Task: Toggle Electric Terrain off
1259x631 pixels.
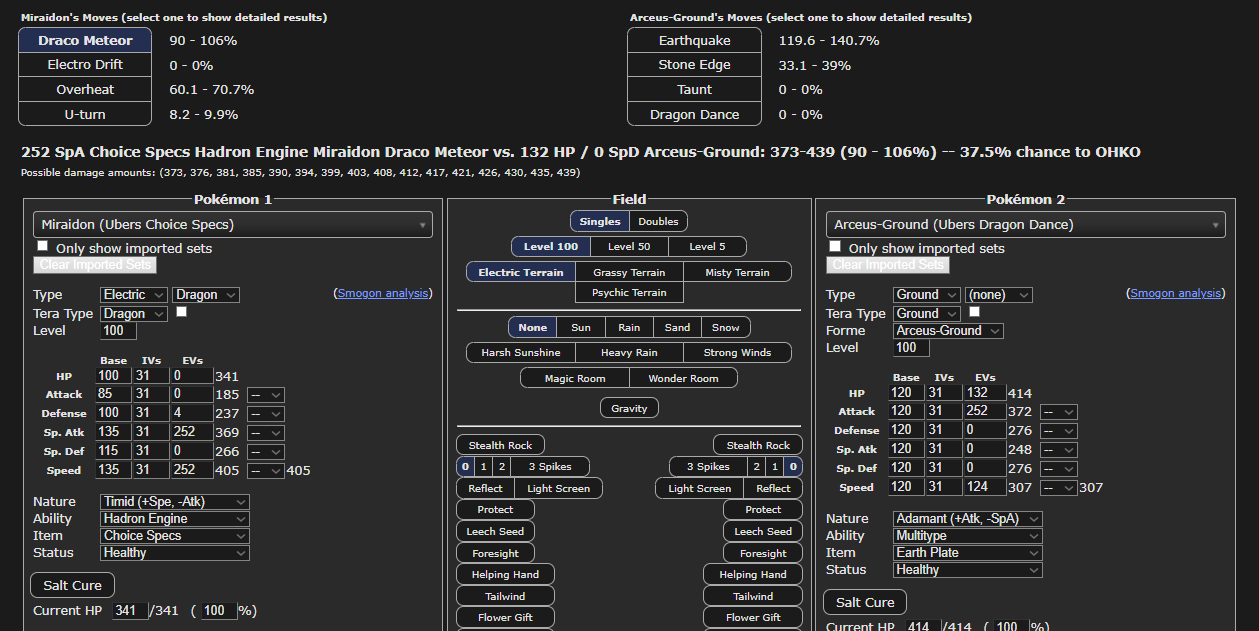Action: pos(521,272)
